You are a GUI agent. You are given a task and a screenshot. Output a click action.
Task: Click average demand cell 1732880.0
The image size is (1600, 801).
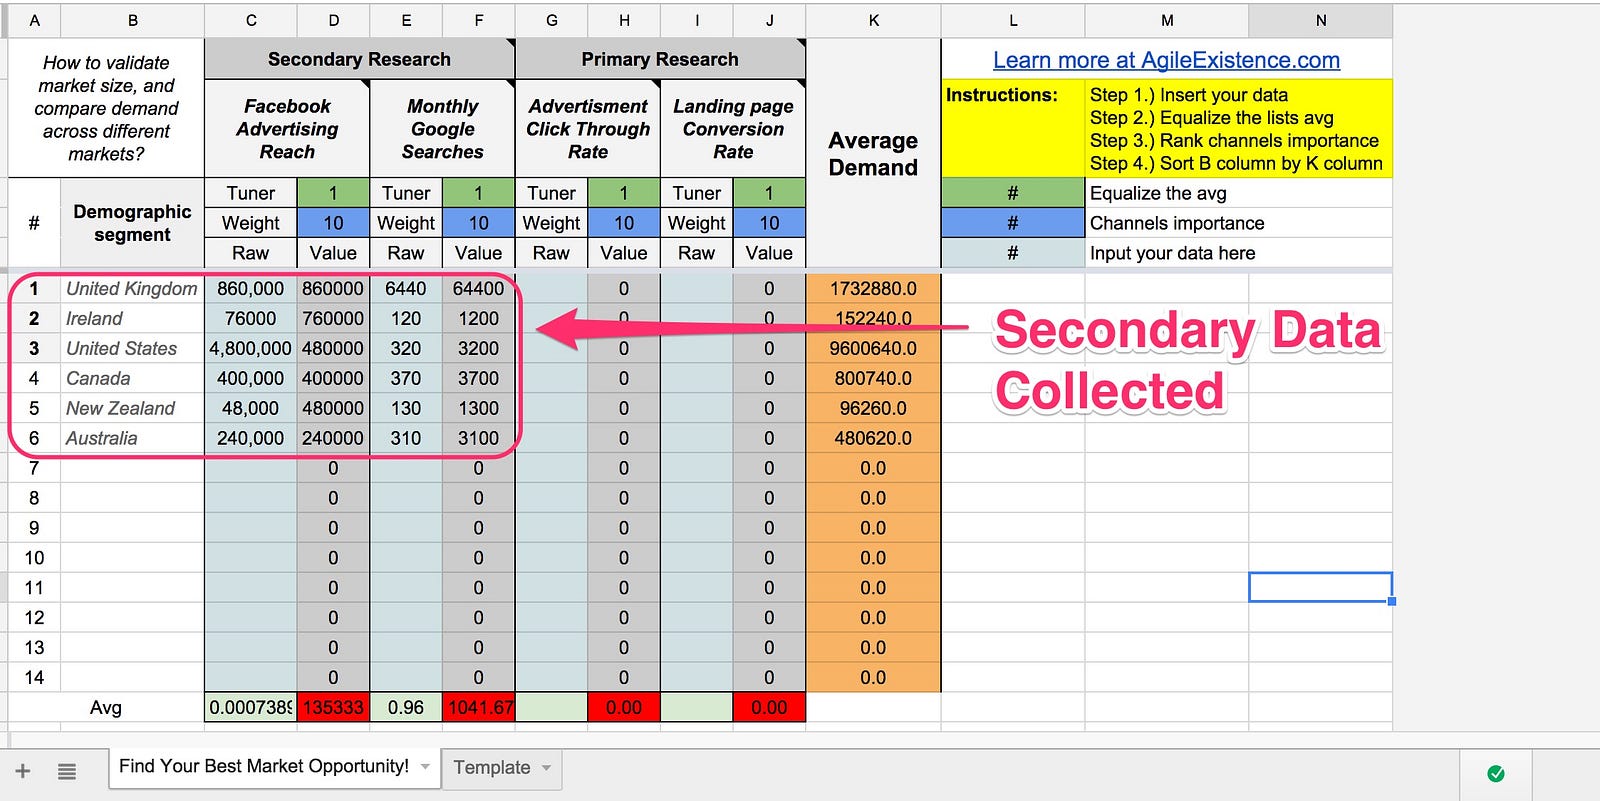[873, 289]
